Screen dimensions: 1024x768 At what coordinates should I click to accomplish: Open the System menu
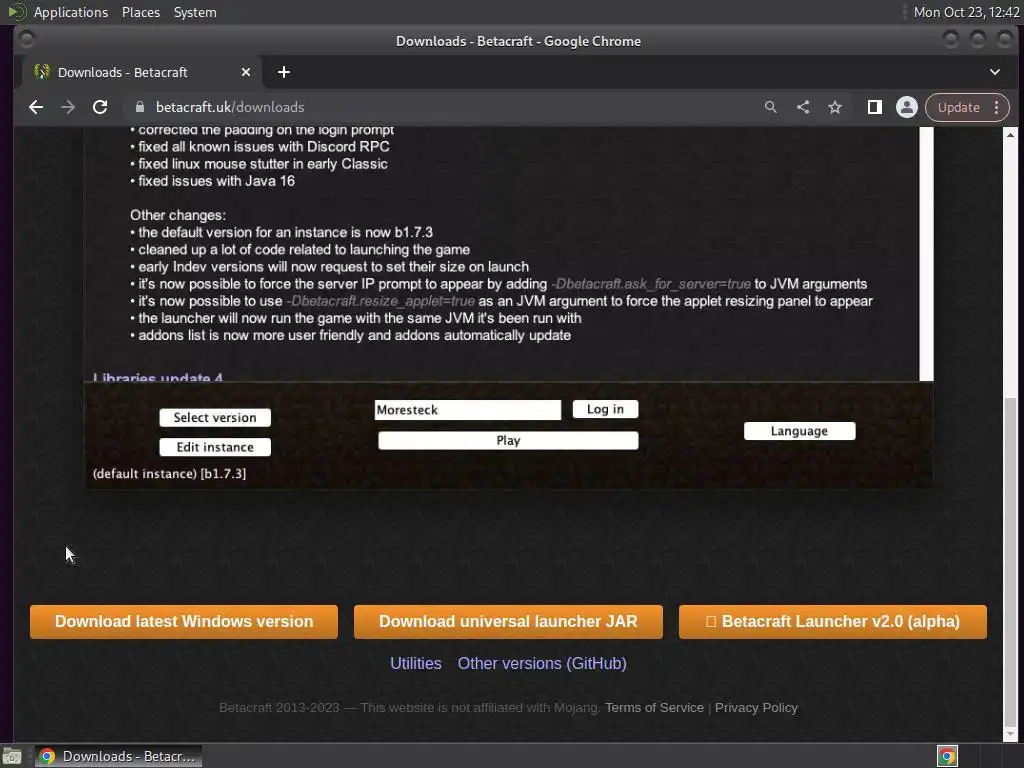coord(195,12)
